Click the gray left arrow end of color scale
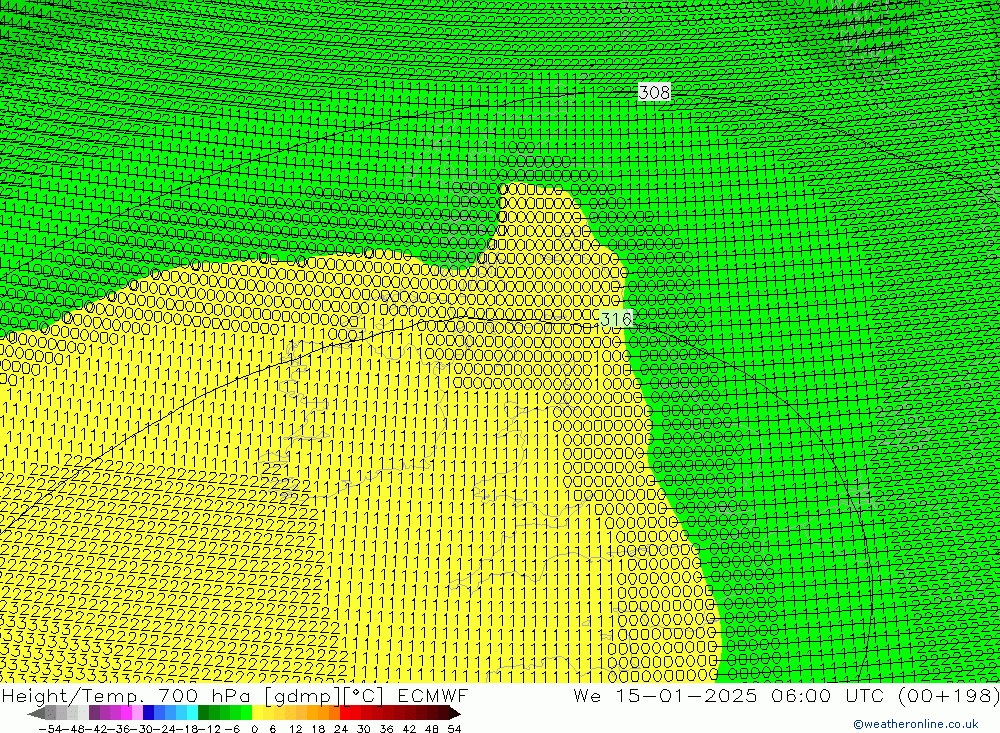This screenshot has height=733, width=1000. [36, 714]
